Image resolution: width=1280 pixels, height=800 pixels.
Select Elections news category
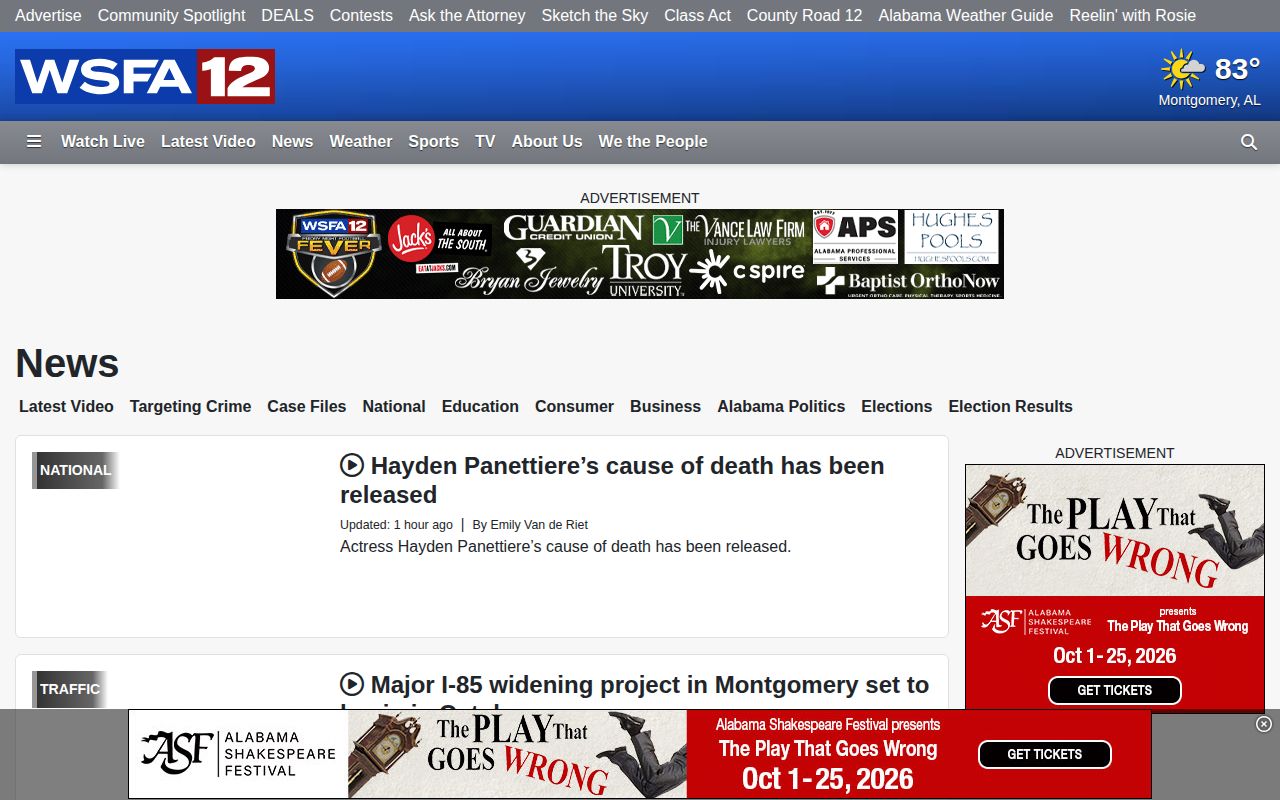[897, 407]
